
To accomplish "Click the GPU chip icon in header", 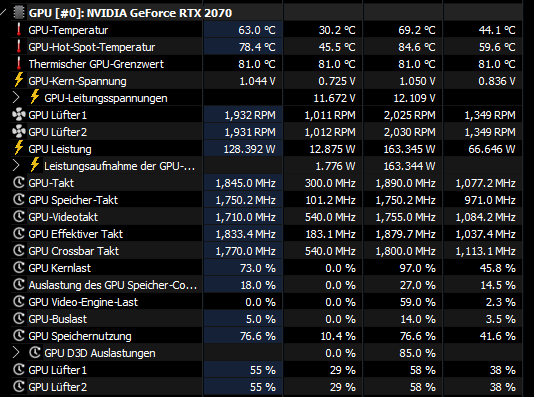I will point(19,13).
